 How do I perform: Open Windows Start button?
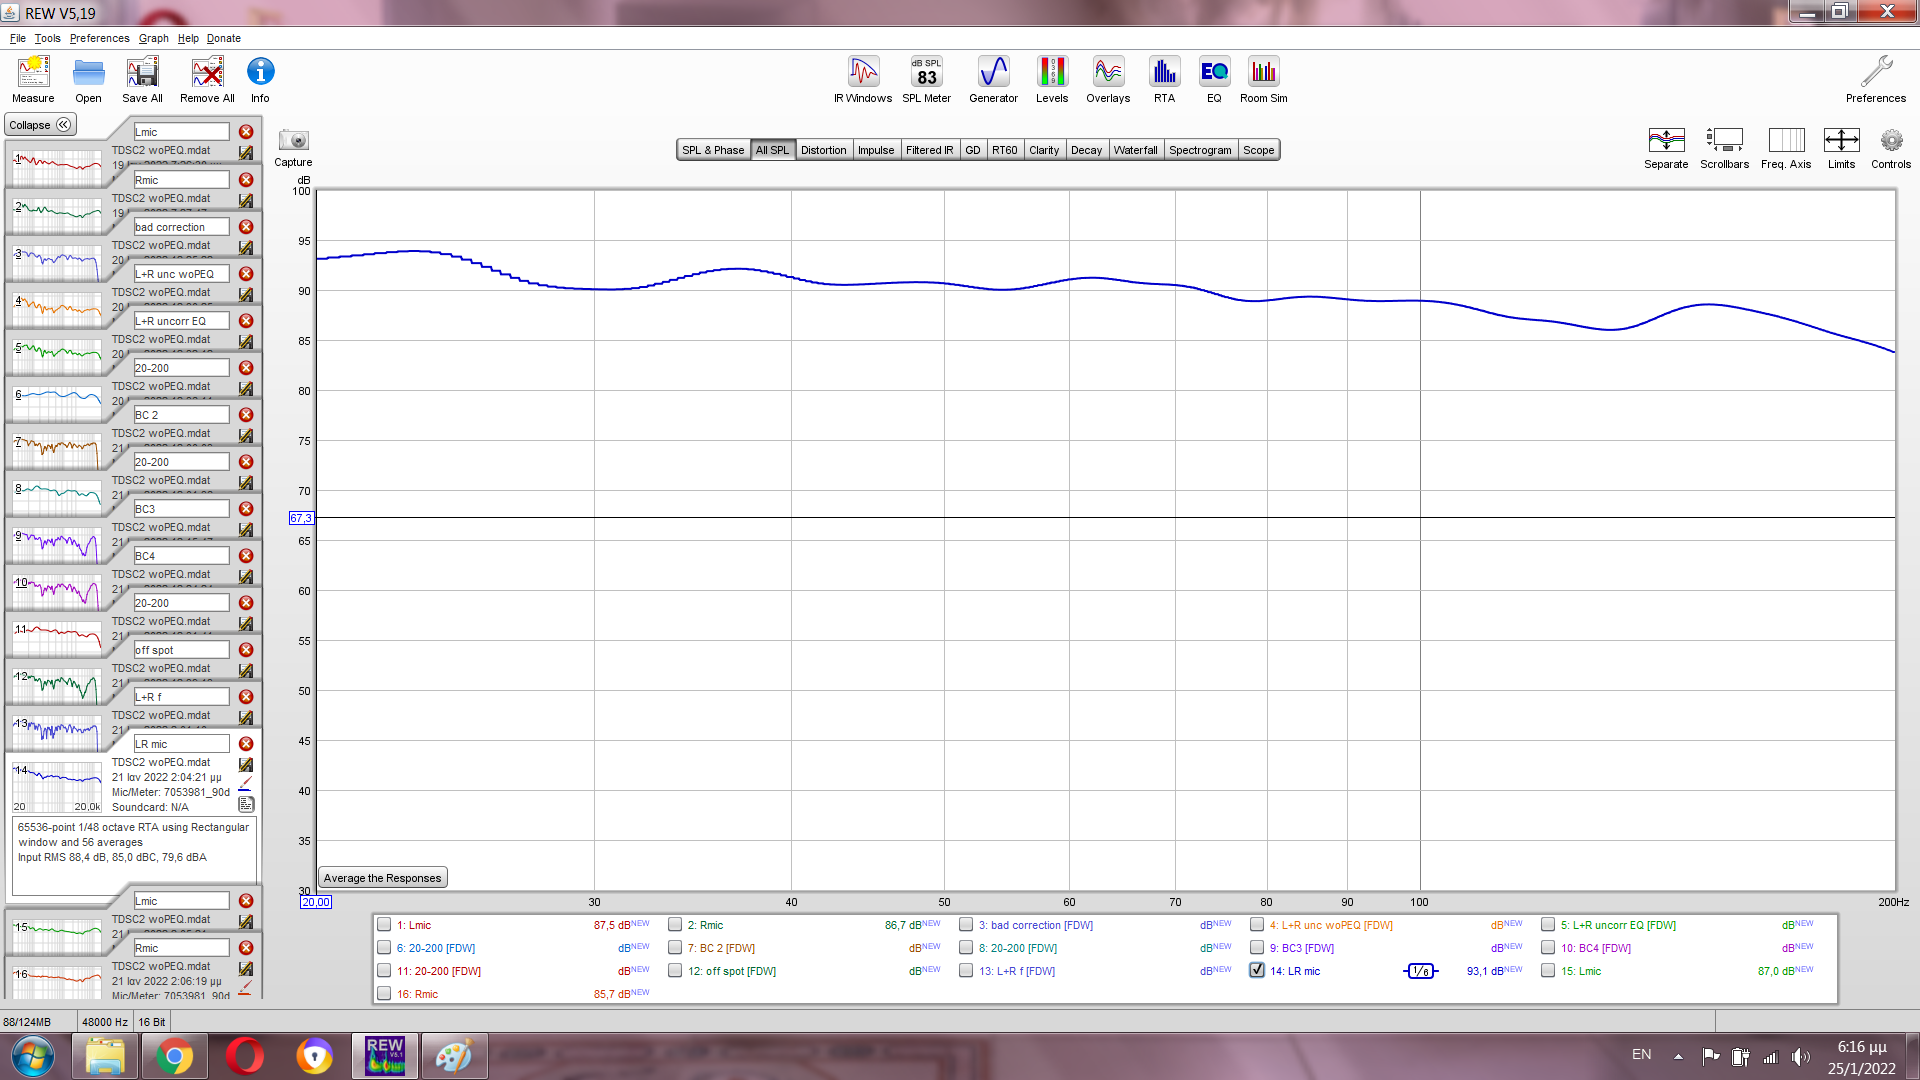click(x=32, y=1056)
